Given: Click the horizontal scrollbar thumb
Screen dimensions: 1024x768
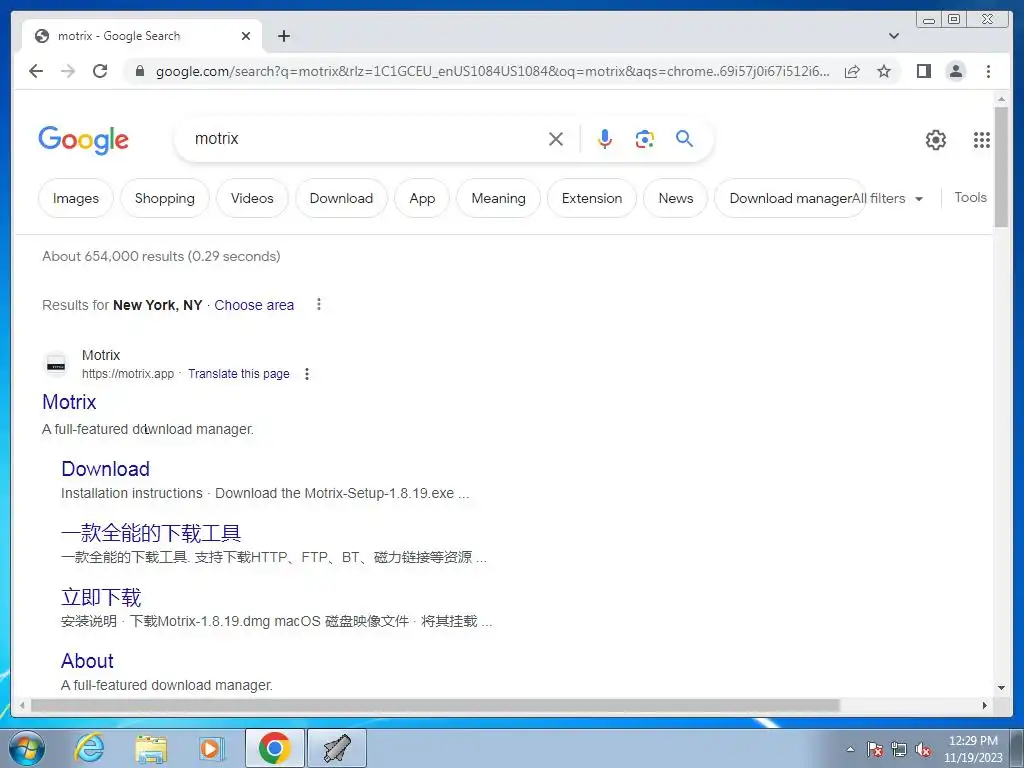Looking at the screenshot, I should (435, 705).
